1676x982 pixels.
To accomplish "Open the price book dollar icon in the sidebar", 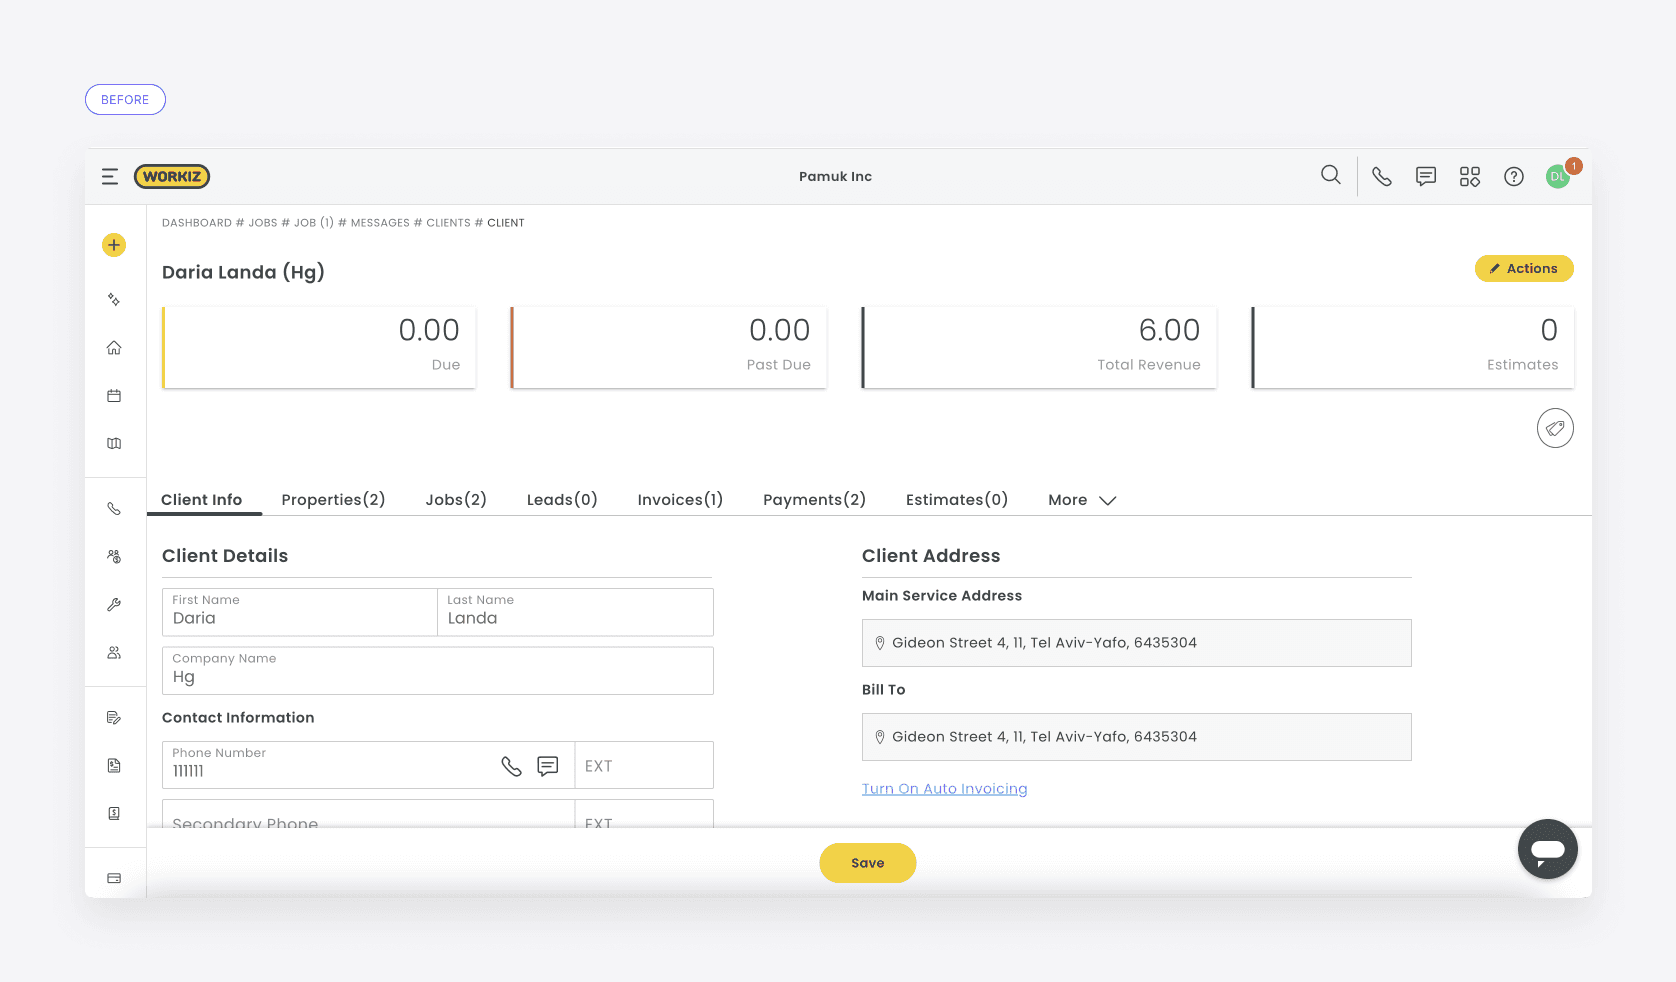I will click(x=114, y=813).
